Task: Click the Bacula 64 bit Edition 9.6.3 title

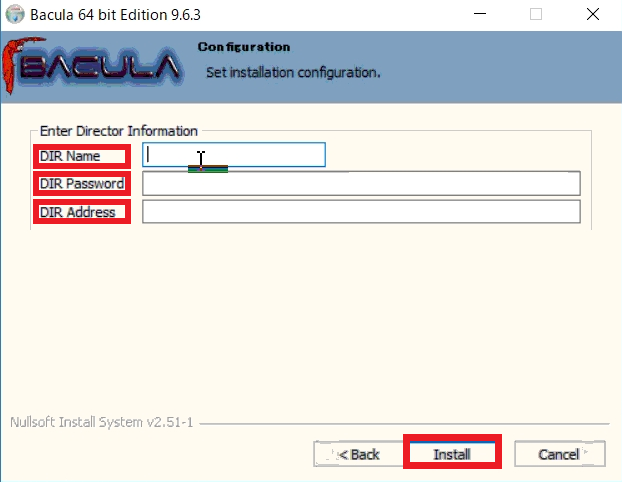Action: point(115,15)
